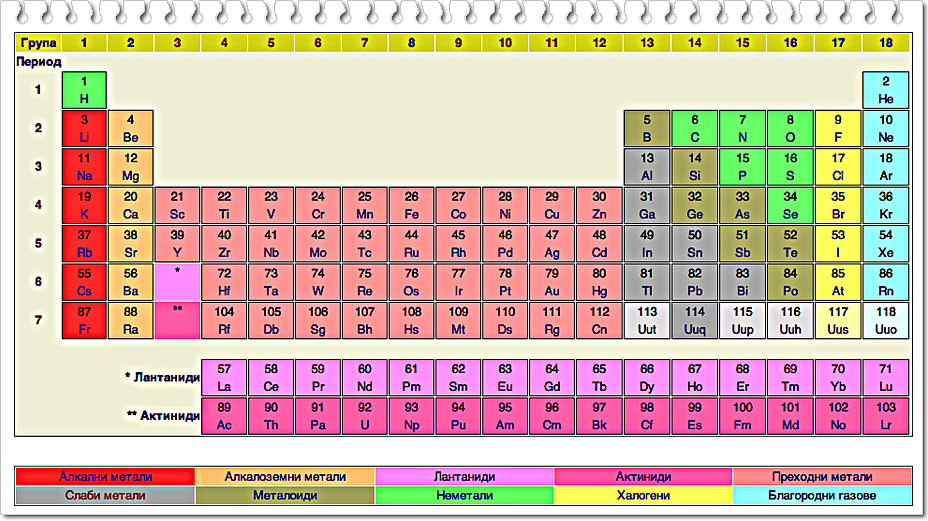Image resolution: width=928 pixels, height=521 pixels.
Task: Click the Technetium (Tc) cell
Action: [365, 244]
